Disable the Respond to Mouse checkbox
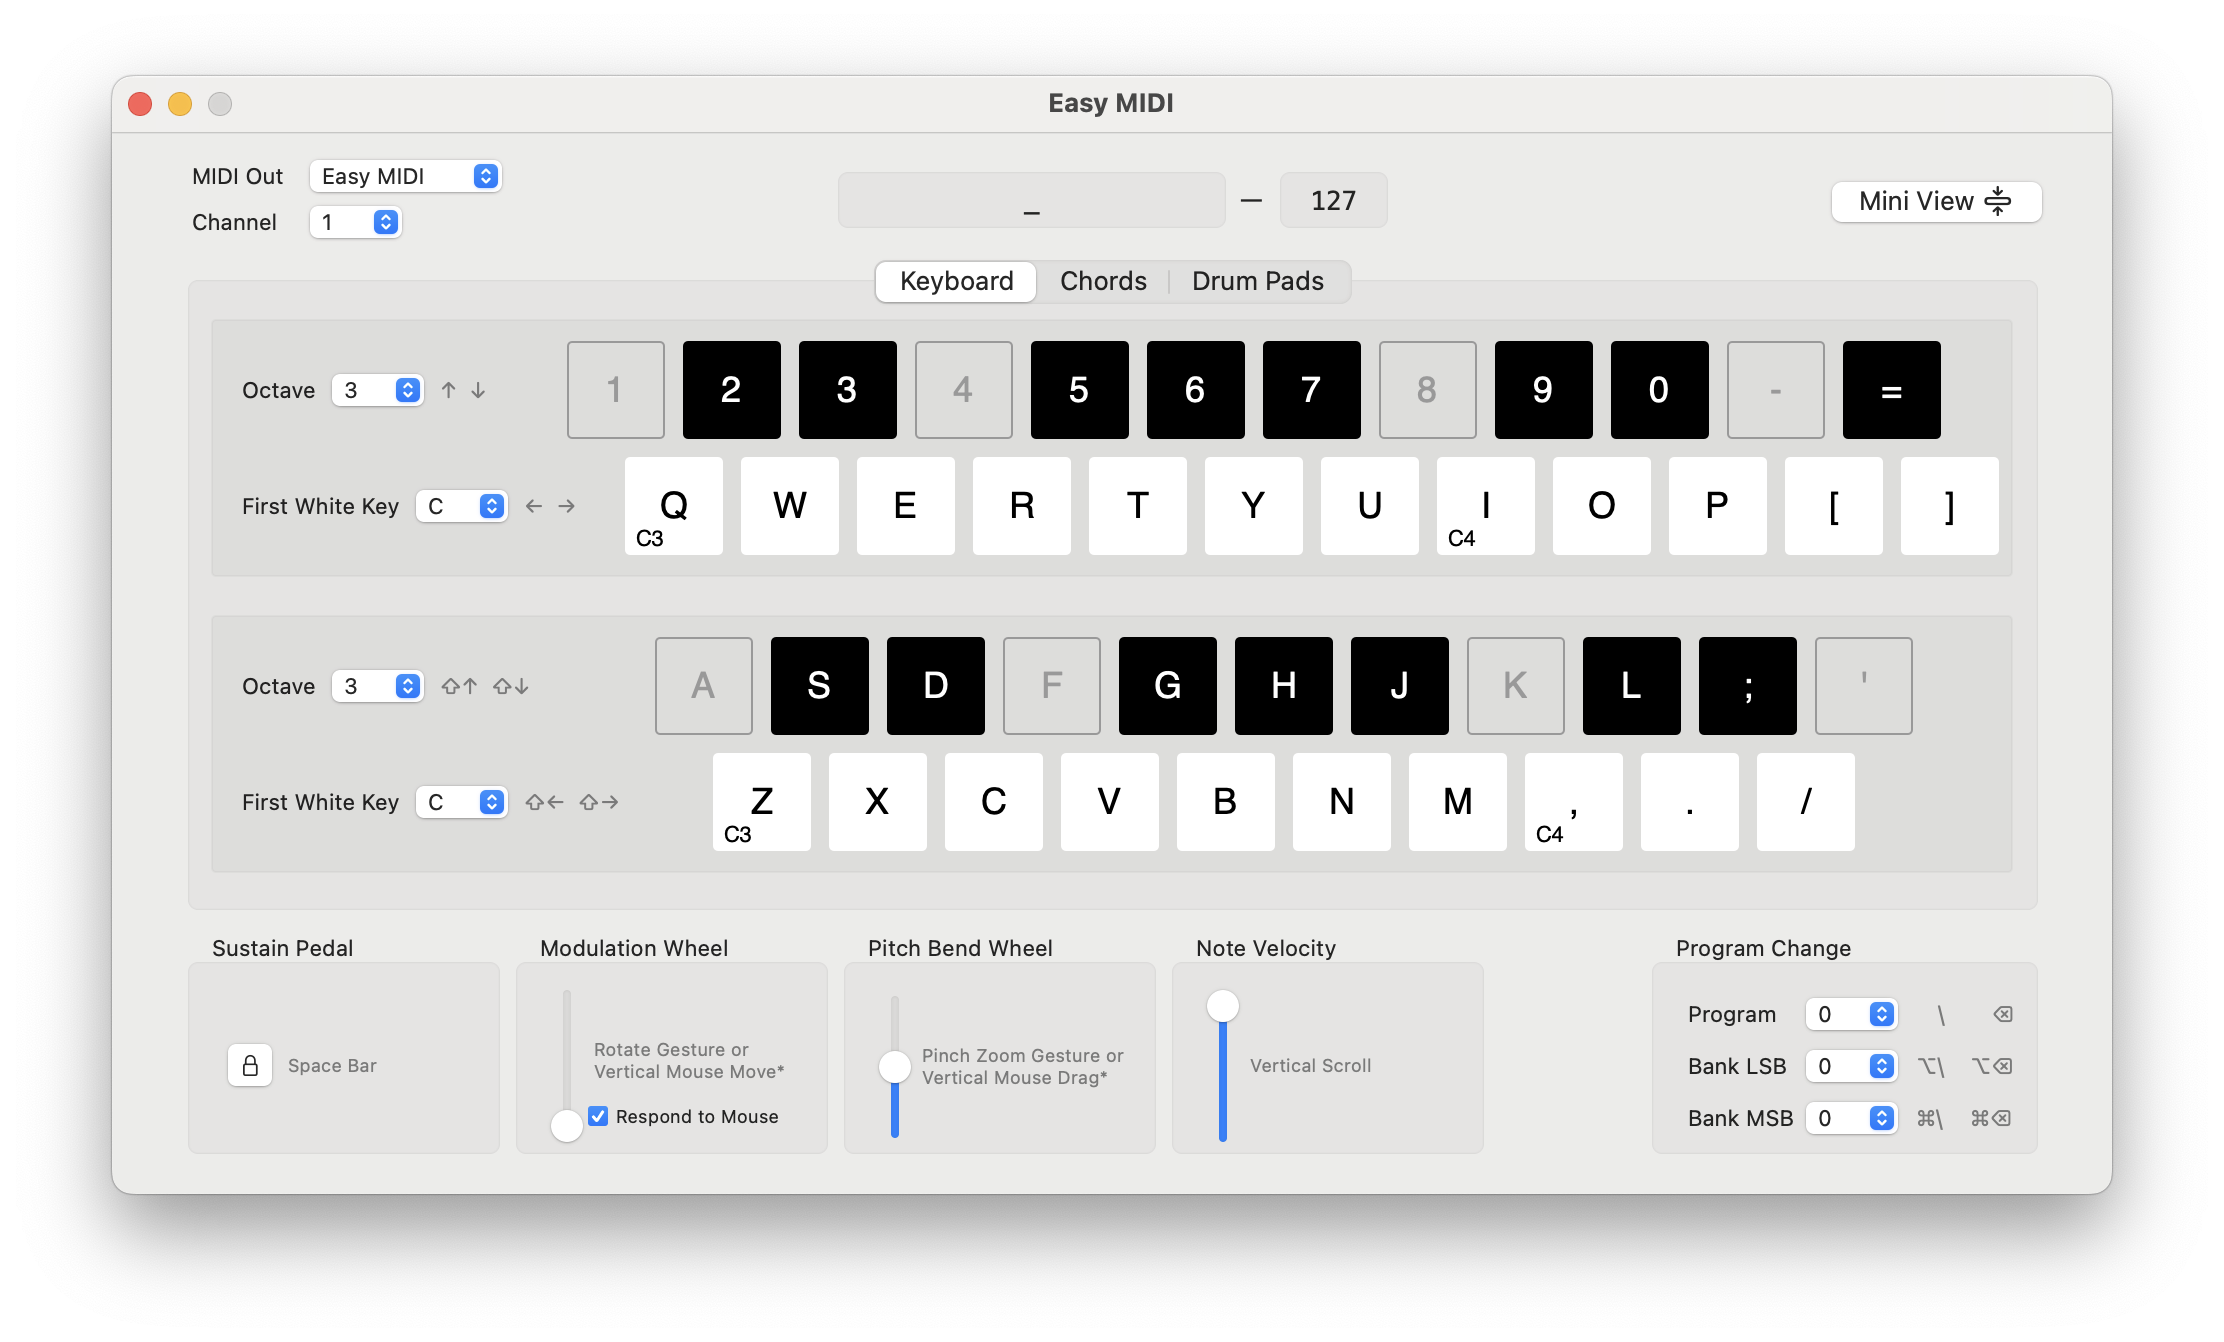 pos(598,1116)
